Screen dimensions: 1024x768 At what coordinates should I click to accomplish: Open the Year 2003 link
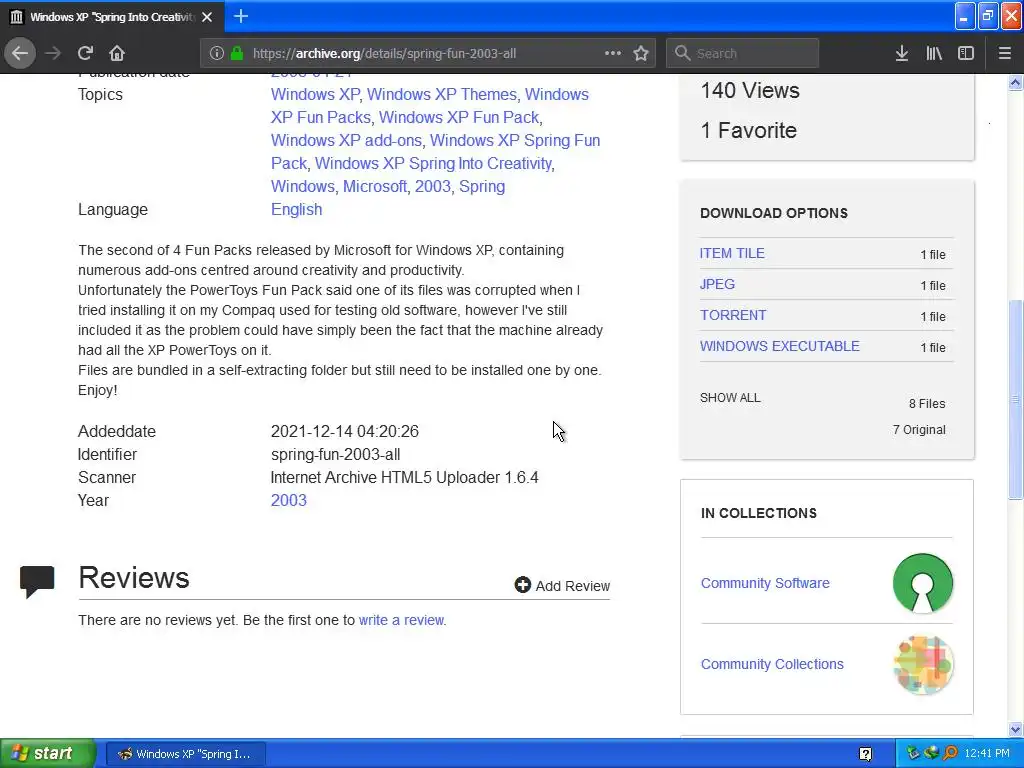click(289, 500)
